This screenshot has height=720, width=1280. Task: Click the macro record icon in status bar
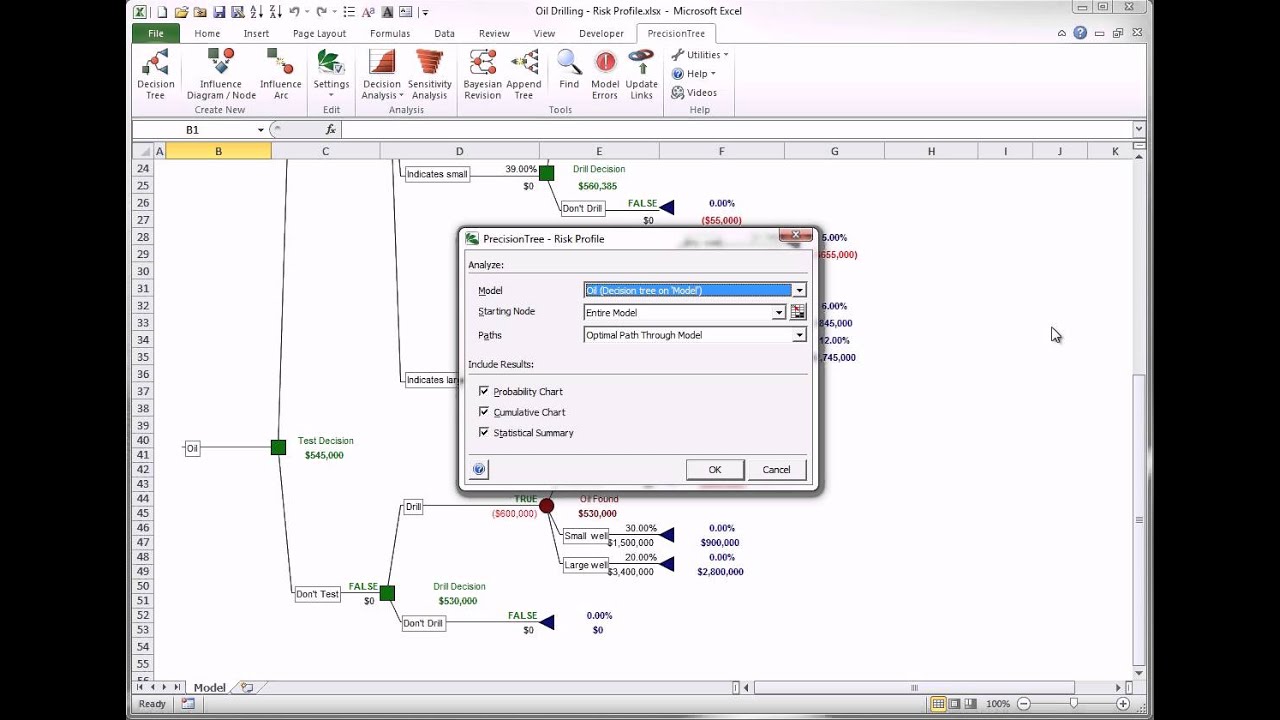point(188,704)
